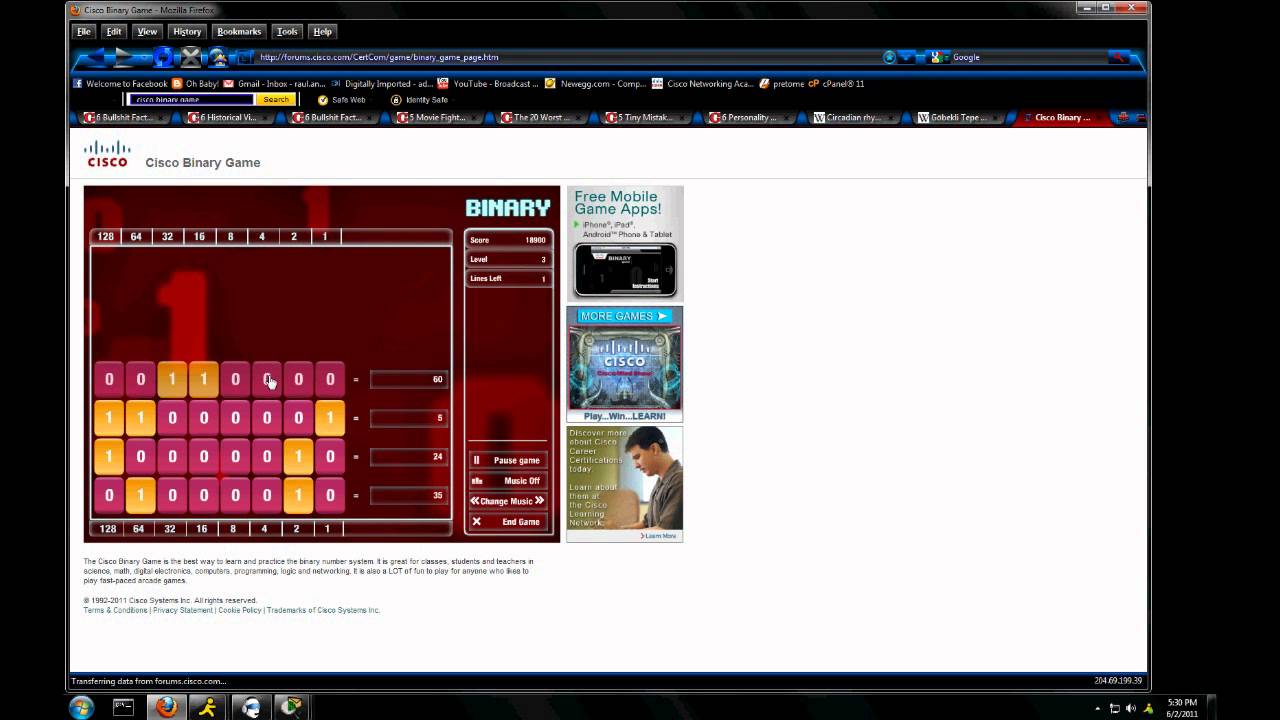
Task: Switch to the Göbekli Tepe tab
Action: (958, 117)
